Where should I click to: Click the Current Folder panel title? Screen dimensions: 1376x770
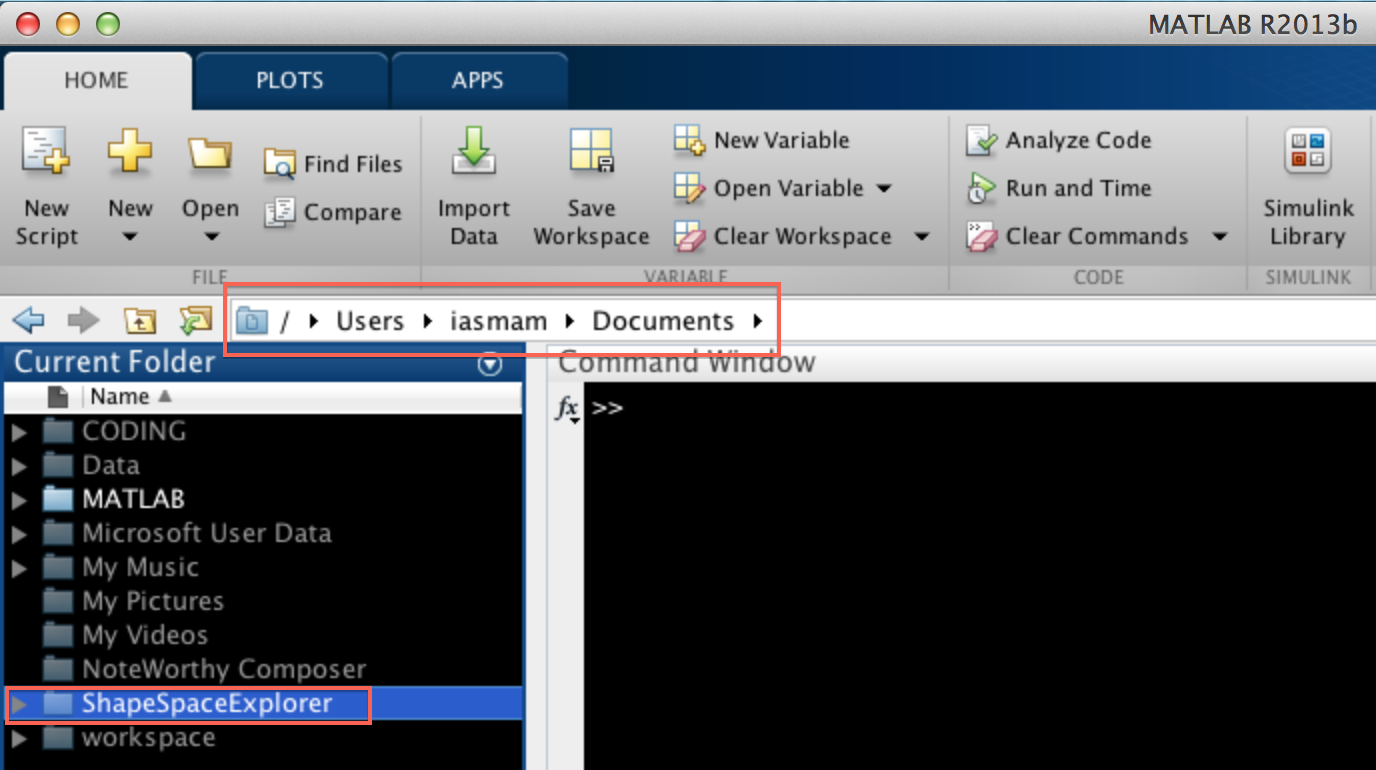[x=115, y=362]
